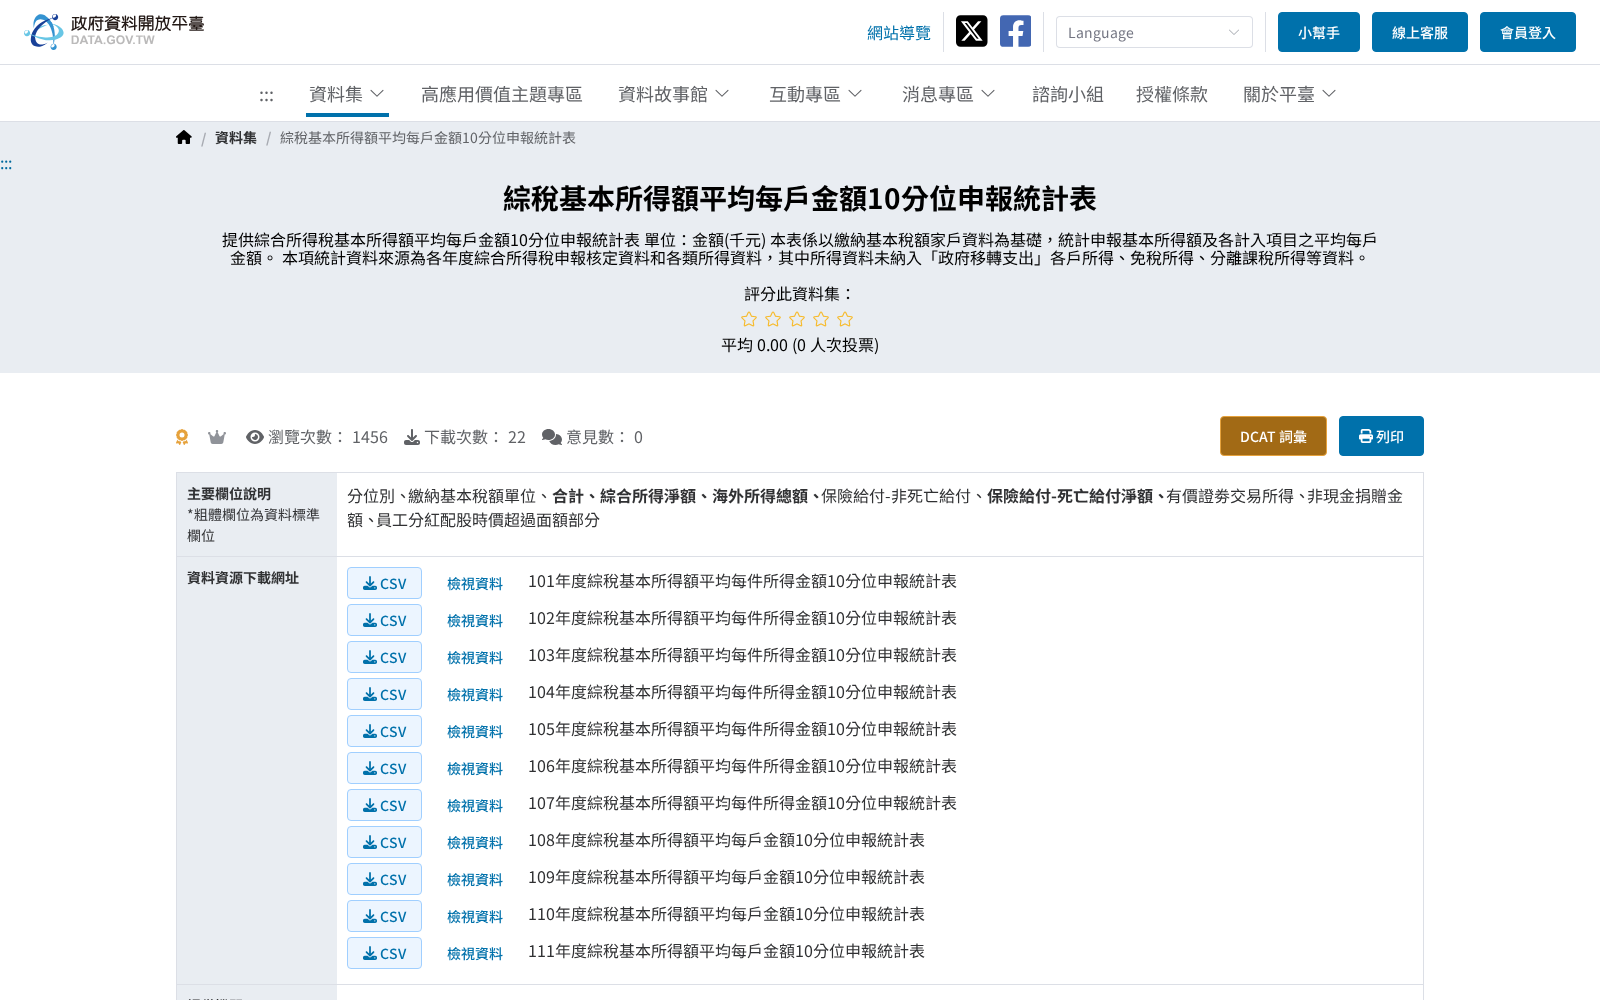Click the left-edge accesskey dots marker
The width and height of the screenshot is (1600, 1000).
[x=6, y=165]
